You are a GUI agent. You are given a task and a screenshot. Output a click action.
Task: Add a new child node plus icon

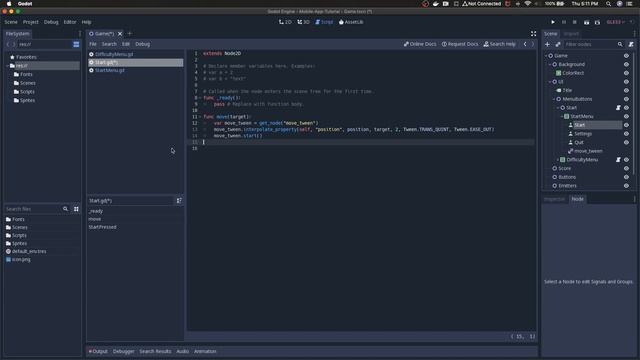tap(547, 44)
